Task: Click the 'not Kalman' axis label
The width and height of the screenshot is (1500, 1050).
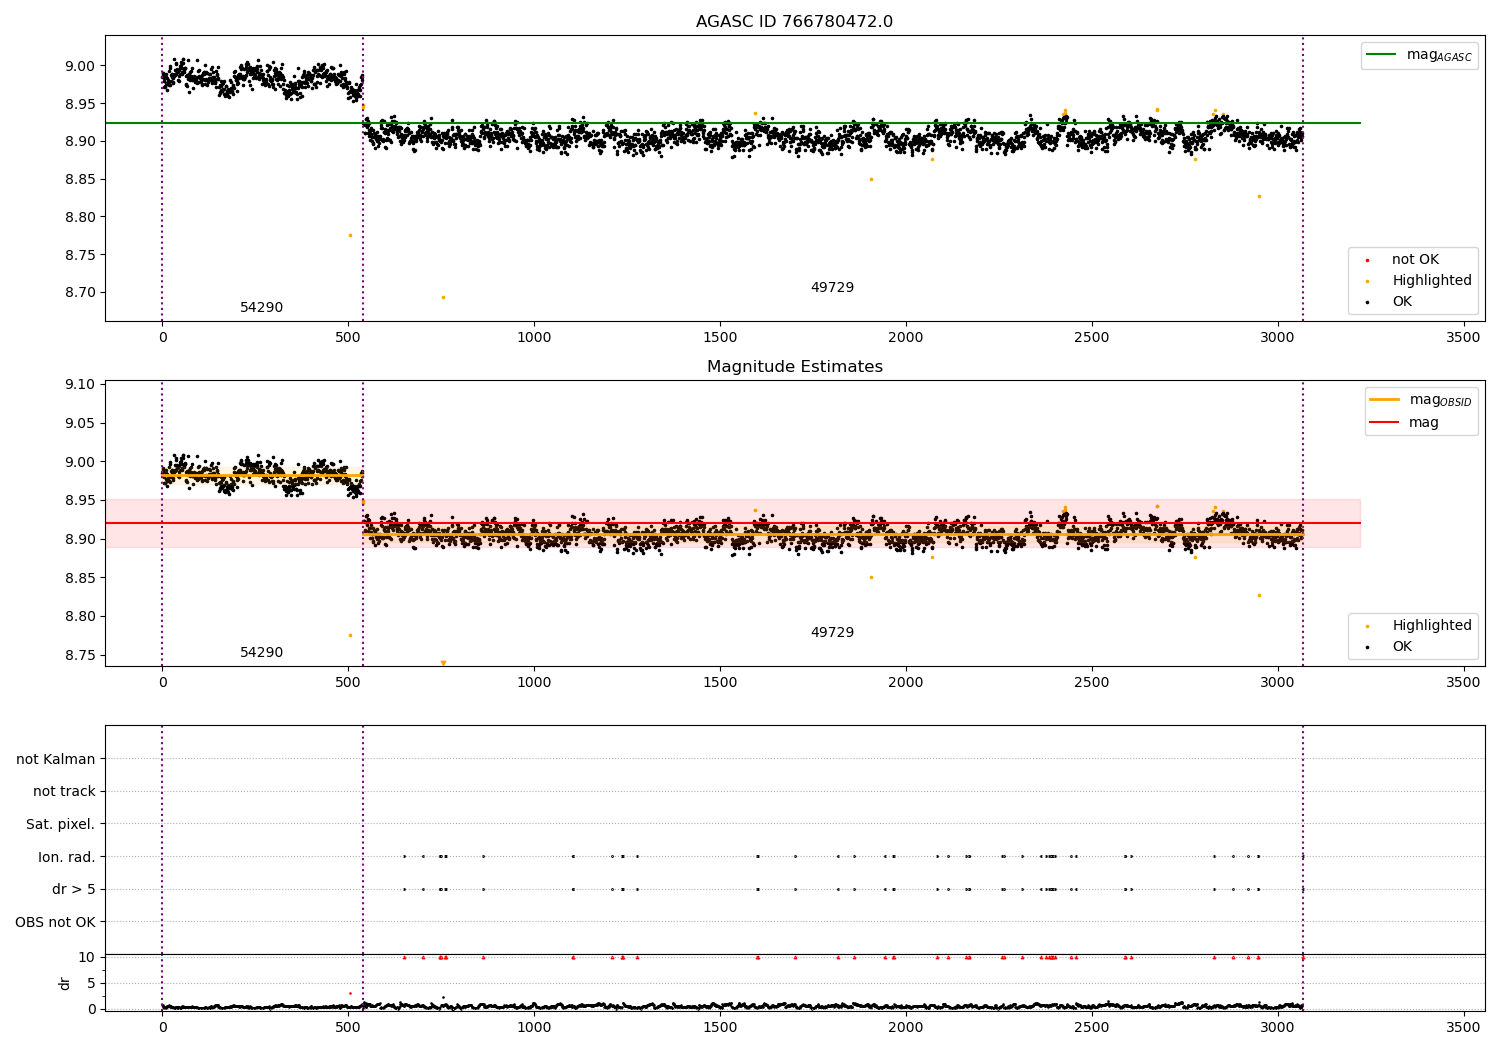Action: click(56, 759)
